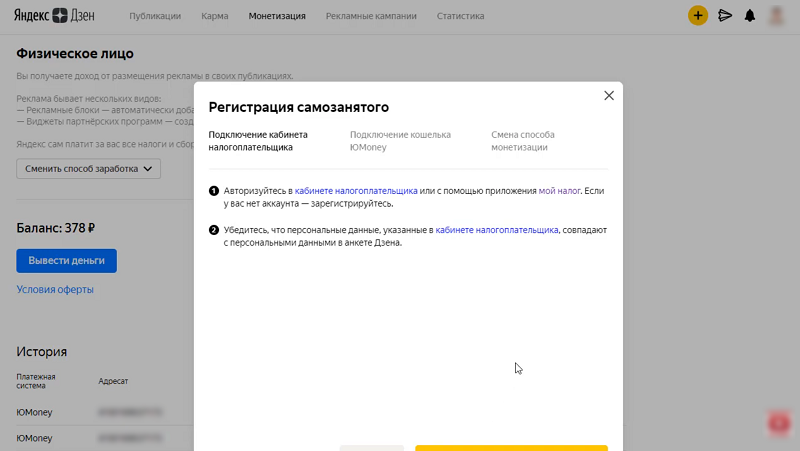The height and width of the screenshot is (451, 800).
Task: Click the Адресат column header
Action: tap(113, 381)
